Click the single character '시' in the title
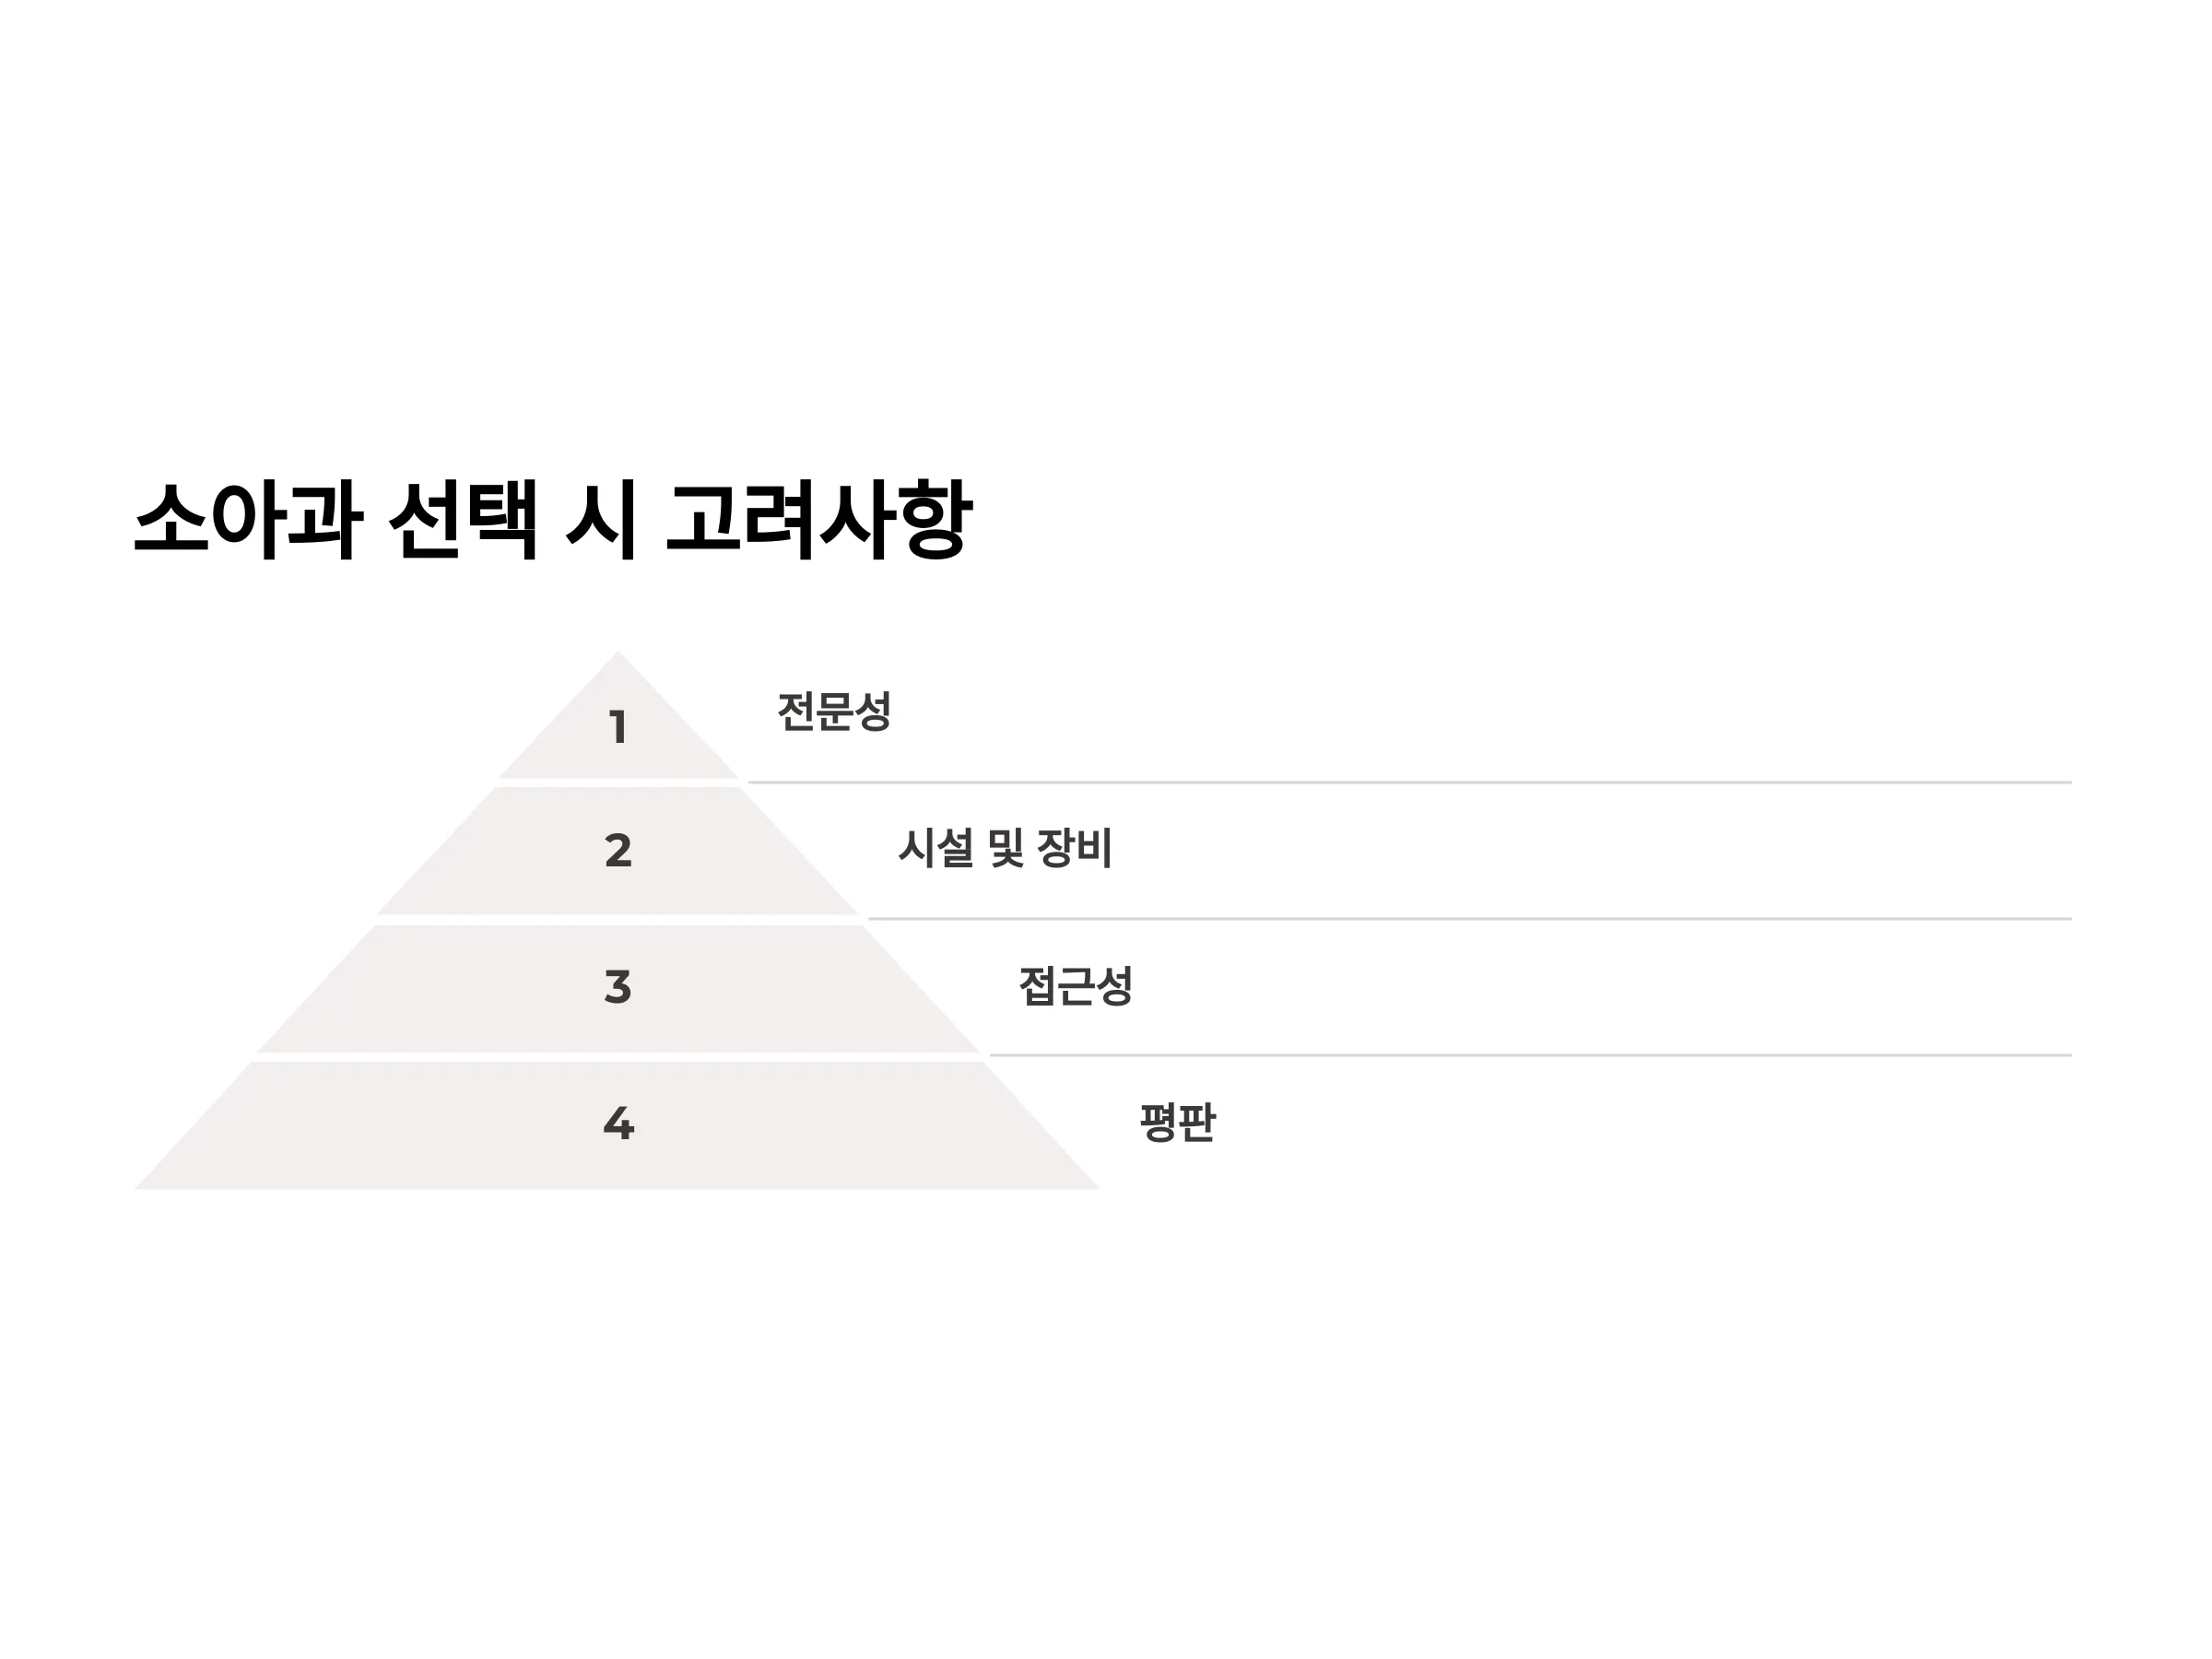This screenshot has height=1659, width=2212. (602, 519)
